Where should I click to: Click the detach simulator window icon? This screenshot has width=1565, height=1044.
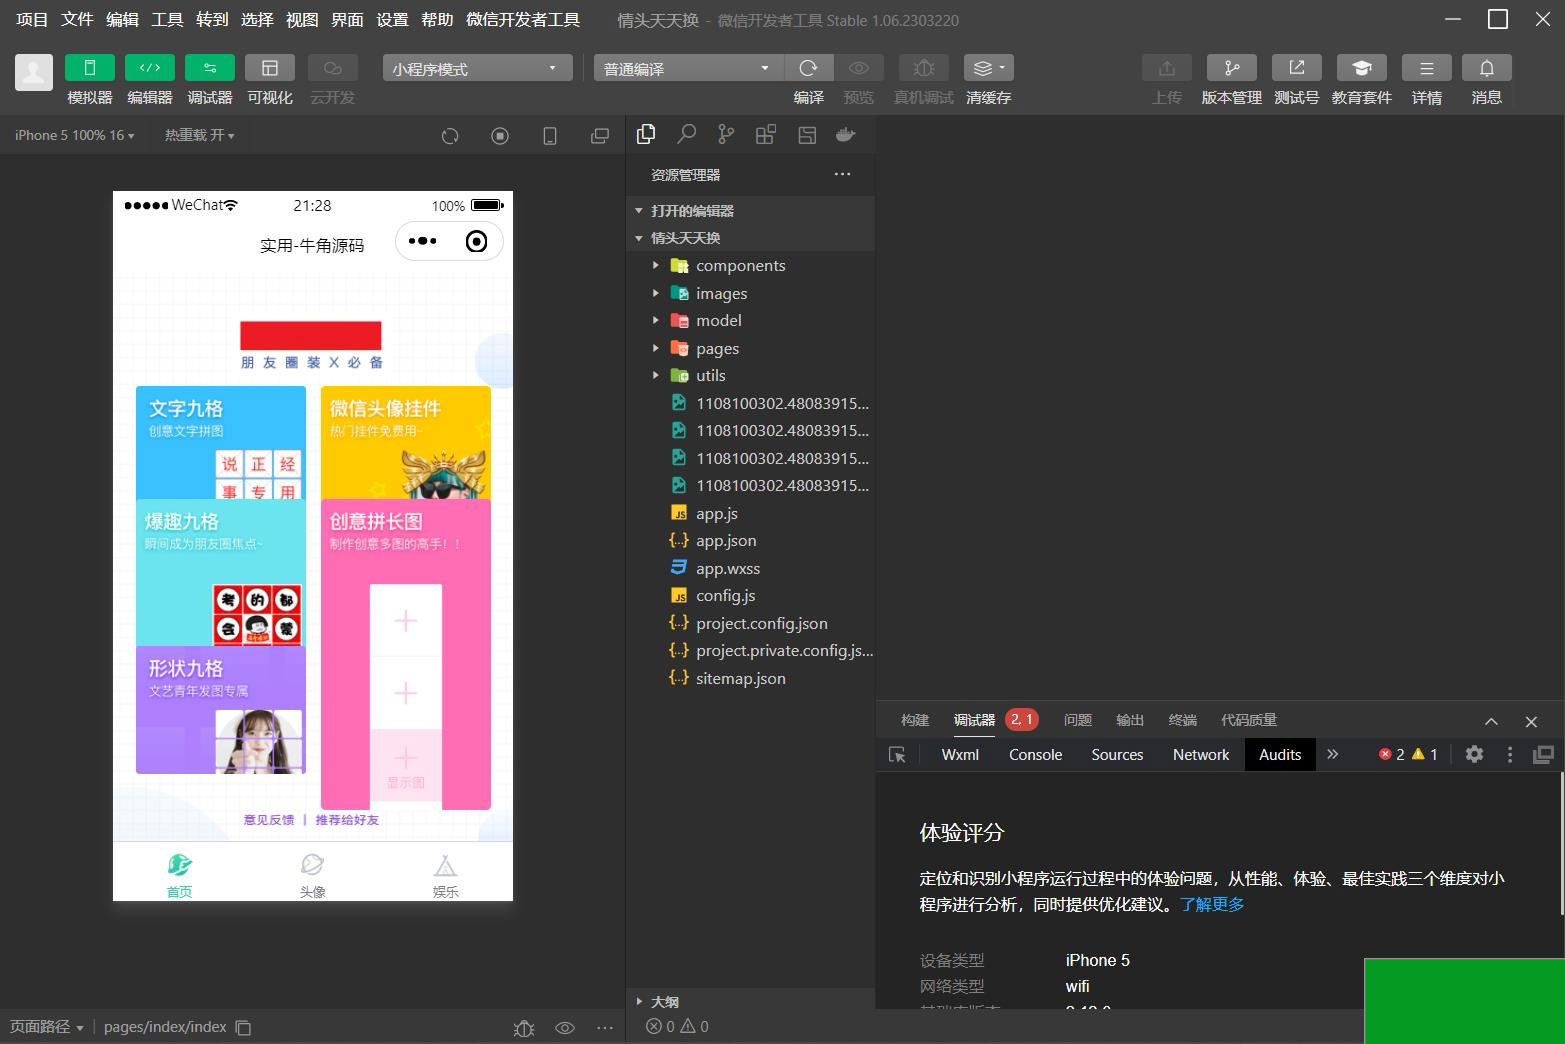pos(600,136)
